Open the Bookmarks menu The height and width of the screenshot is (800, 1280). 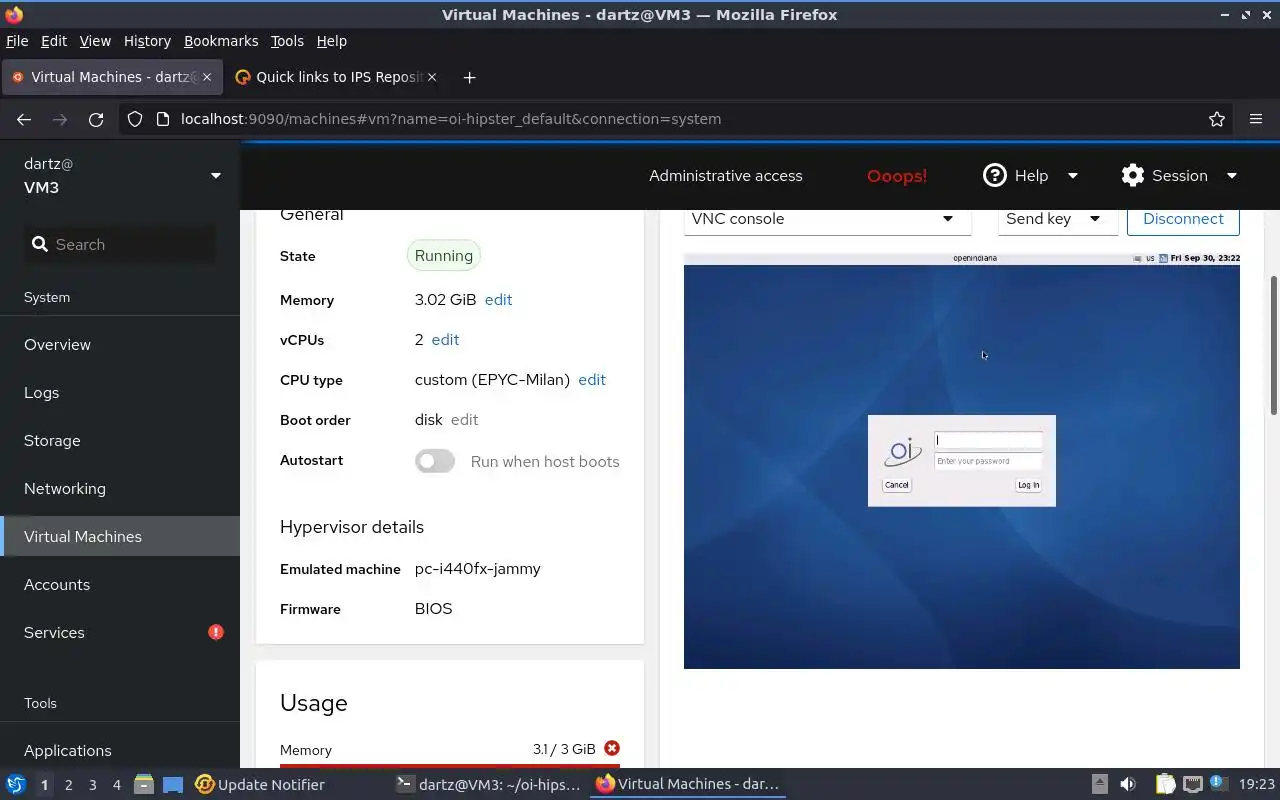coord(221,41)
